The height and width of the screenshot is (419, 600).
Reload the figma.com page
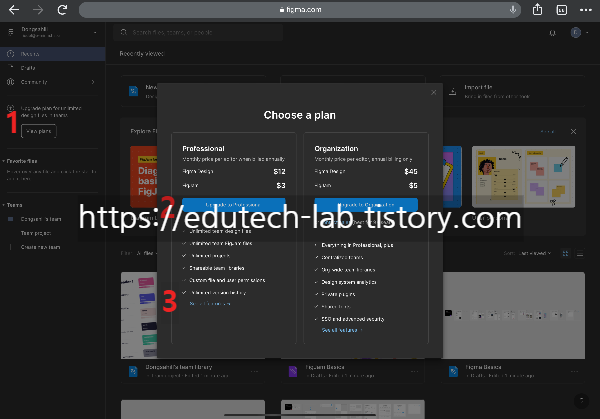[62, 10]
